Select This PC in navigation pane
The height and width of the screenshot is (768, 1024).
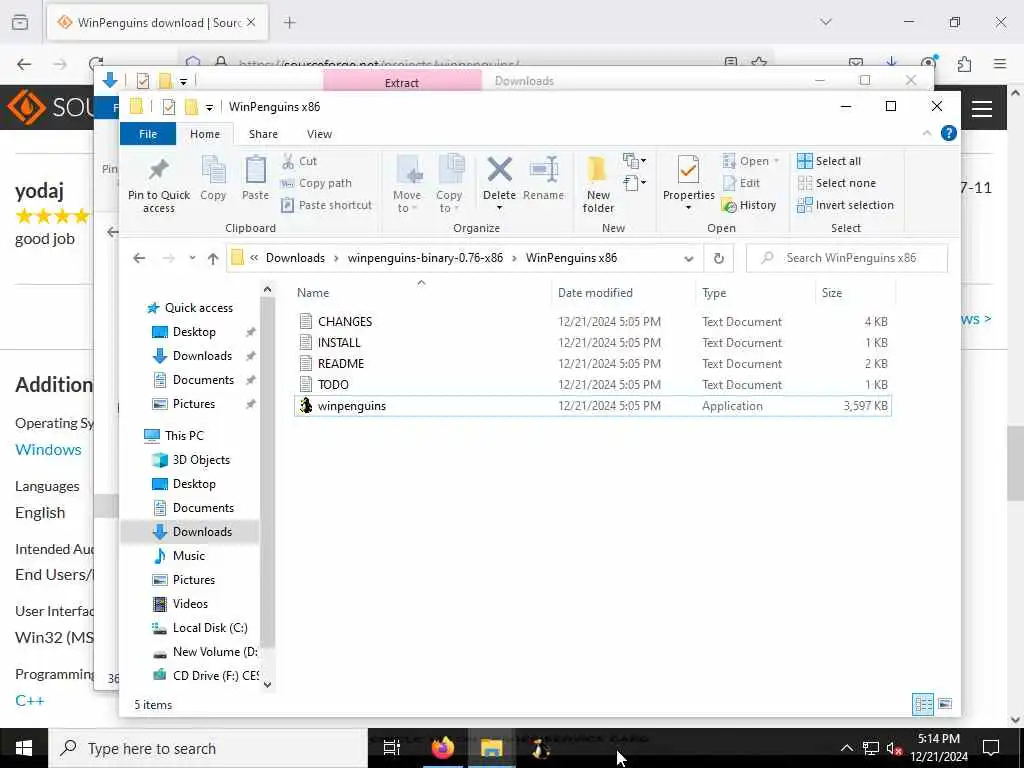tap(173, 436)
